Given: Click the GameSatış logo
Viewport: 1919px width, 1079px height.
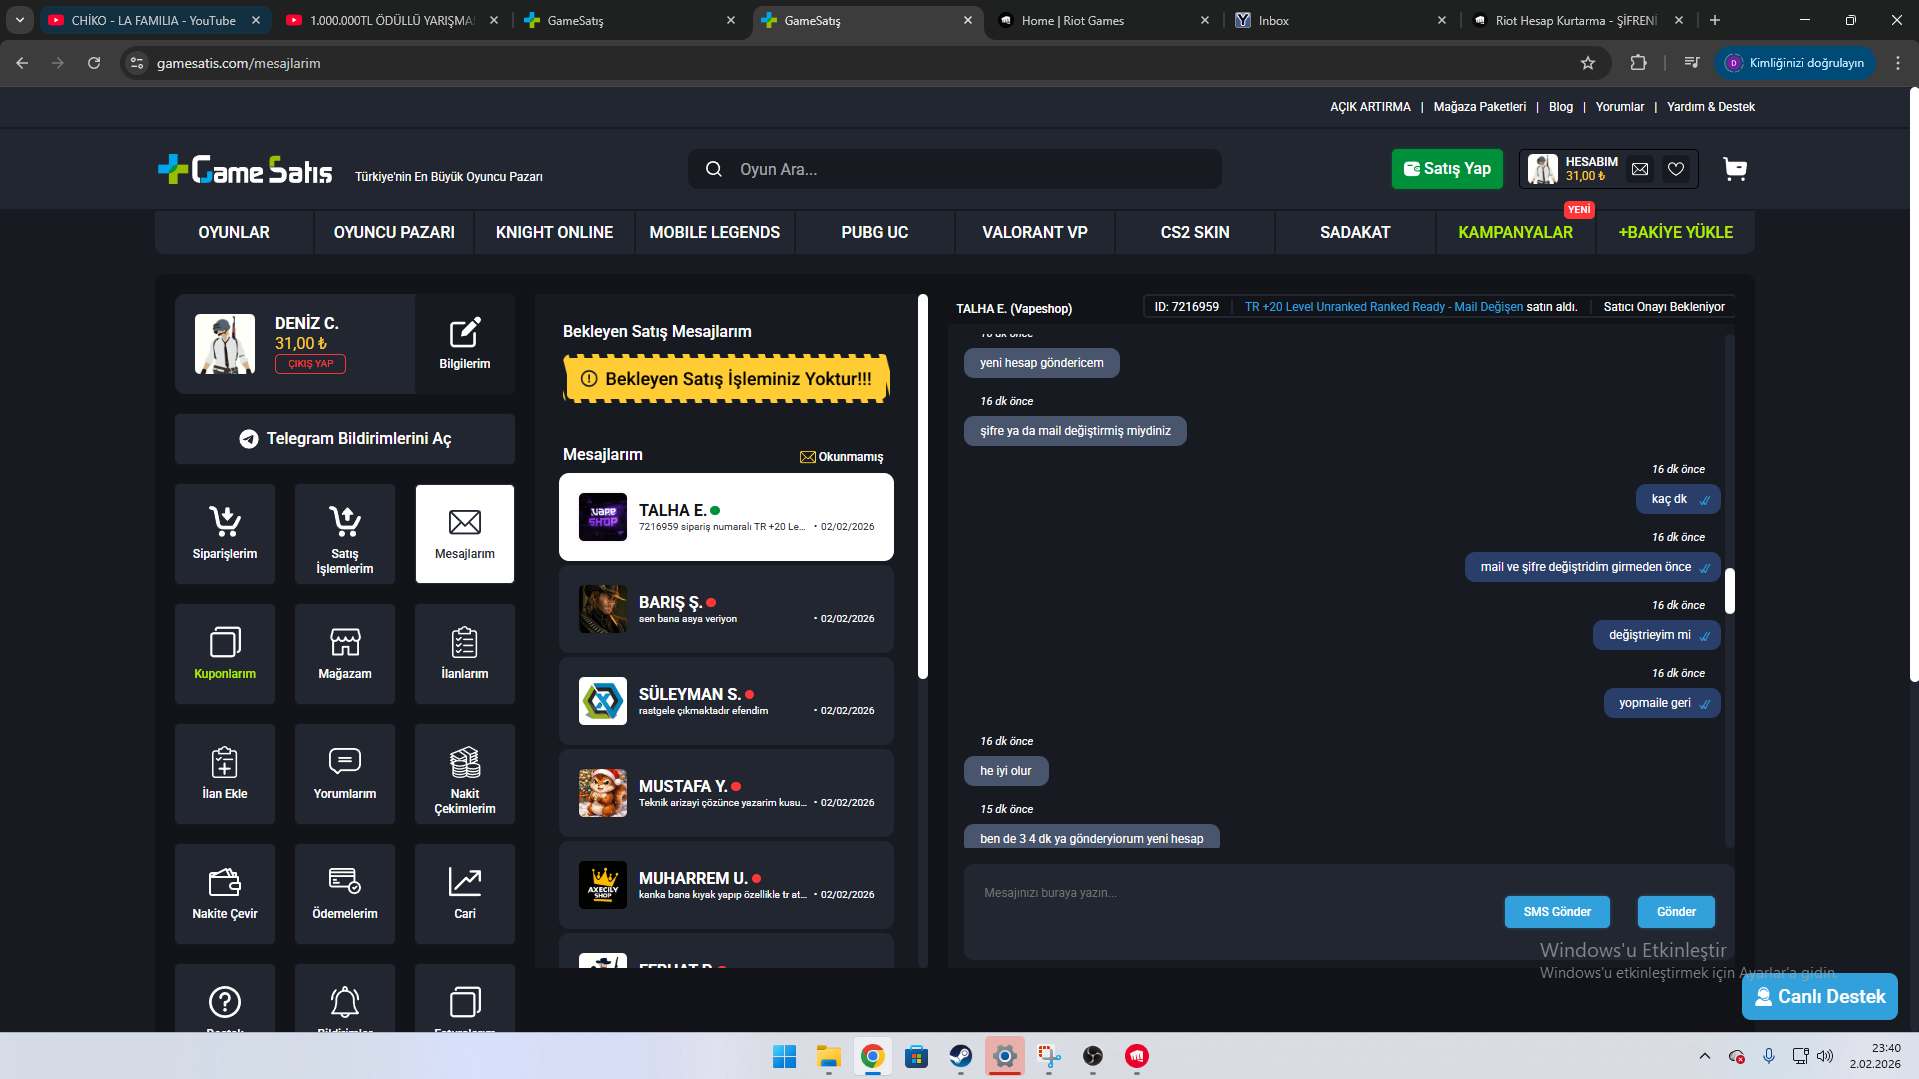Looking at the screenshot, I should click(245, 170).
